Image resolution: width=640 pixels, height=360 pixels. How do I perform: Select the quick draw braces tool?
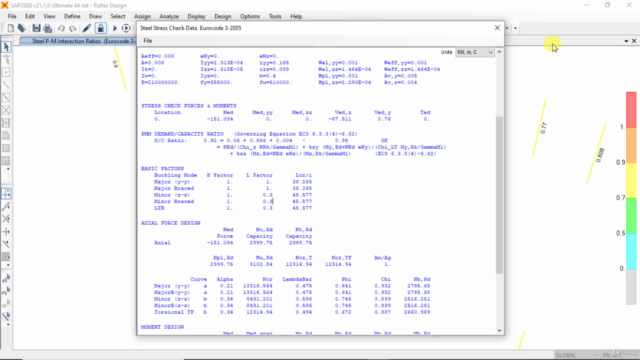coord(6,110)
